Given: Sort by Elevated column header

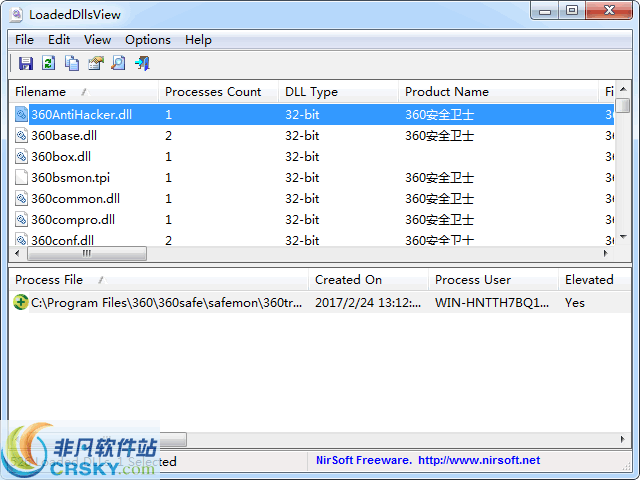Looking at the screenshot, I should click(x=594, y=280).
